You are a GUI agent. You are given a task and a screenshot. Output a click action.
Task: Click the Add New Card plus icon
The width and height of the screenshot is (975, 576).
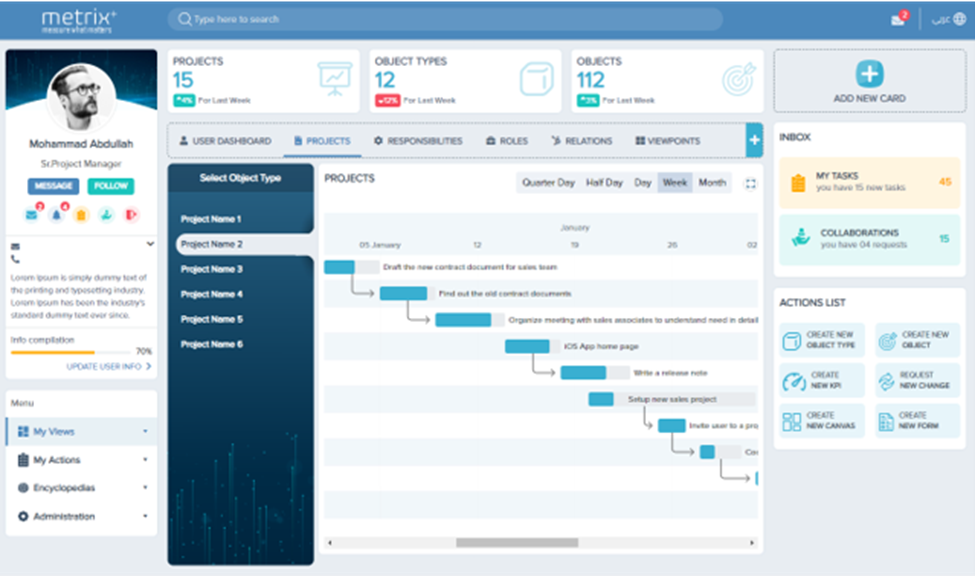pyautogui.click(x=869, y=74)
